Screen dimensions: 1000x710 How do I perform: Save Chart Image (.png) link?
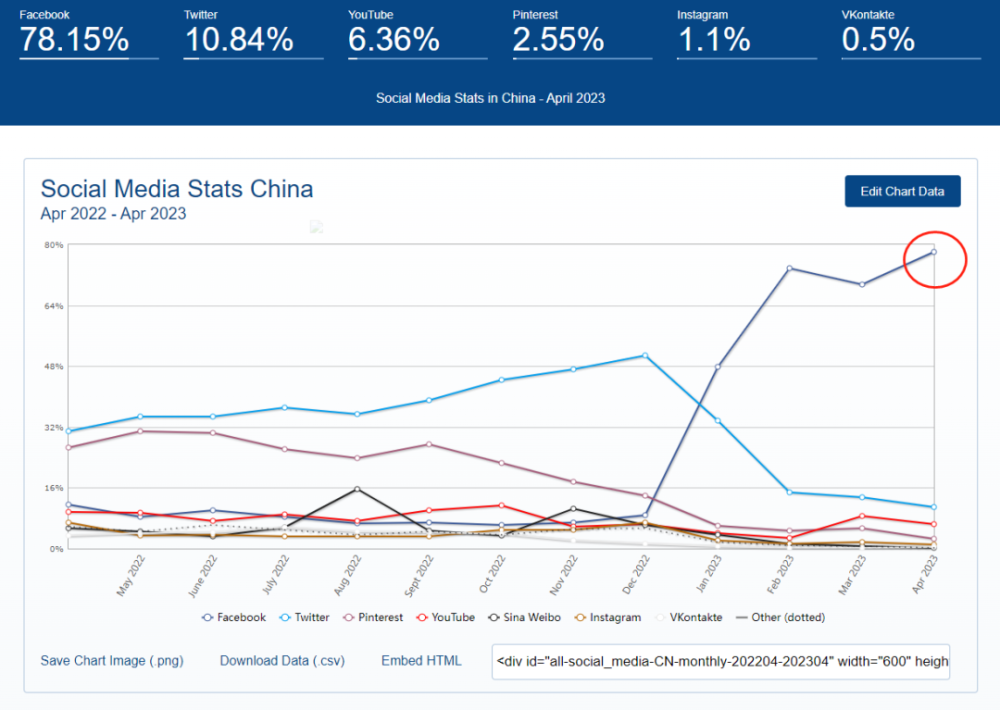point(112,661)
